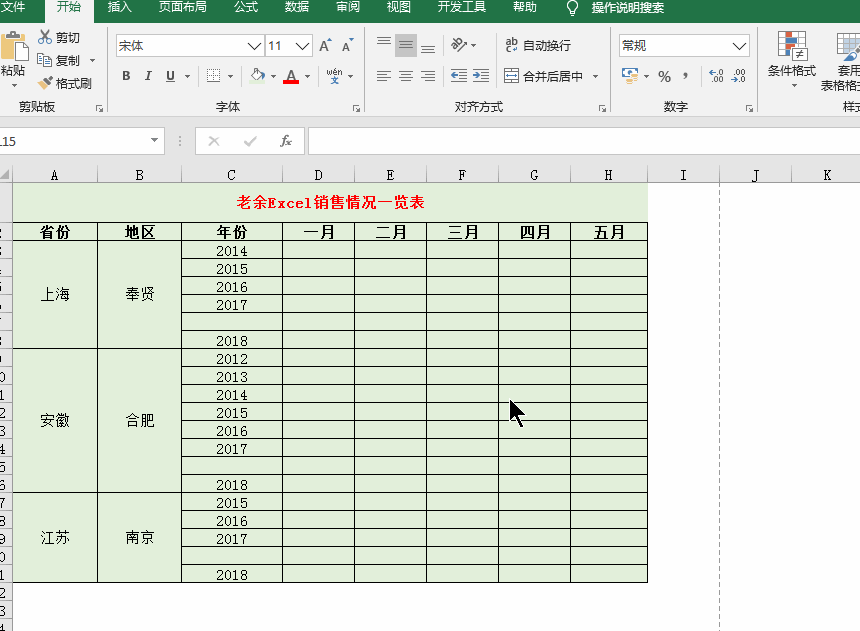This screenshot has height=631, width=860.
Task: Expand the Name Box dropdown
Action: 155,140
